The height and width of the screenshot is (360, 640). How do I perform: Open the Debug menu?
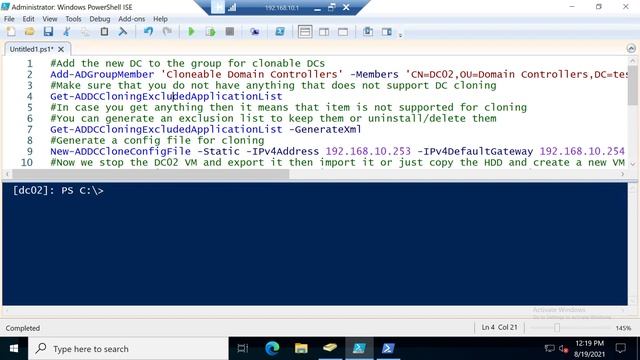[x=100, y=19]
